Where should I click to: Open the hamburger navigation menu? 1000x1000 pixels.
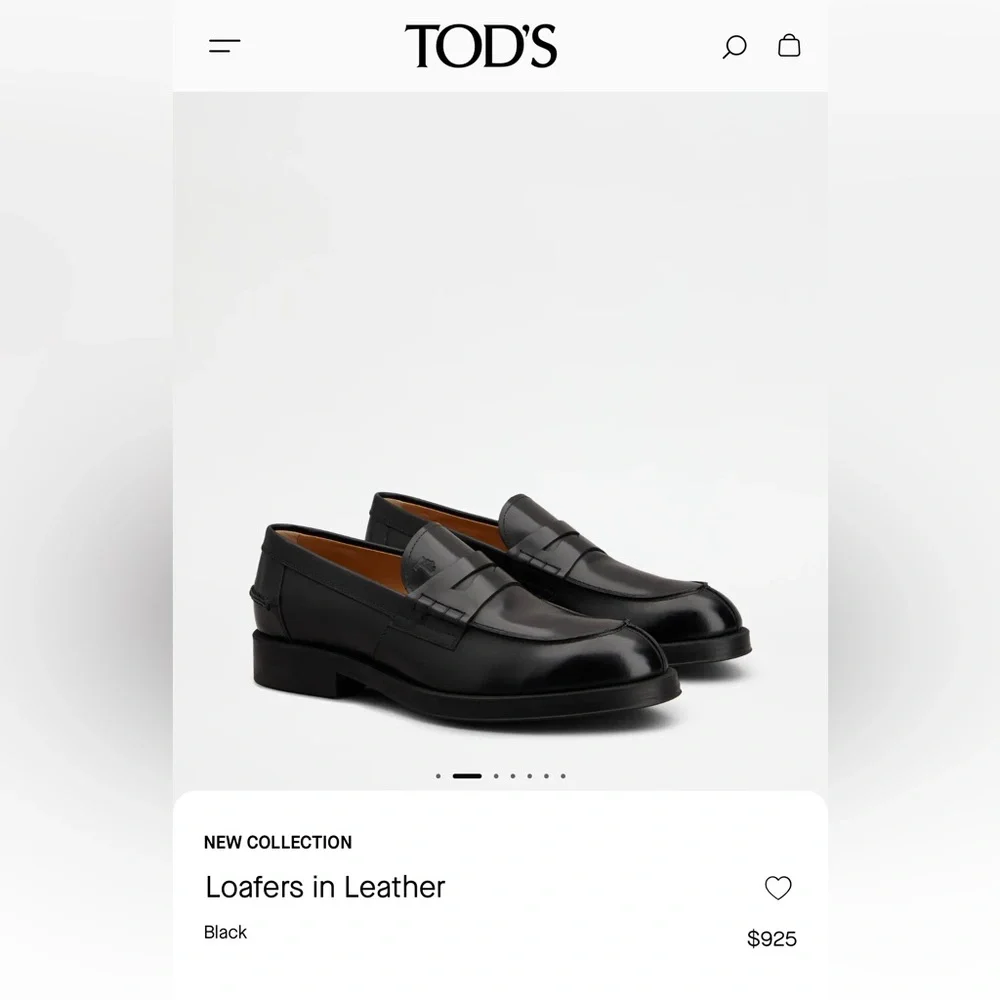tap(224, 46)
